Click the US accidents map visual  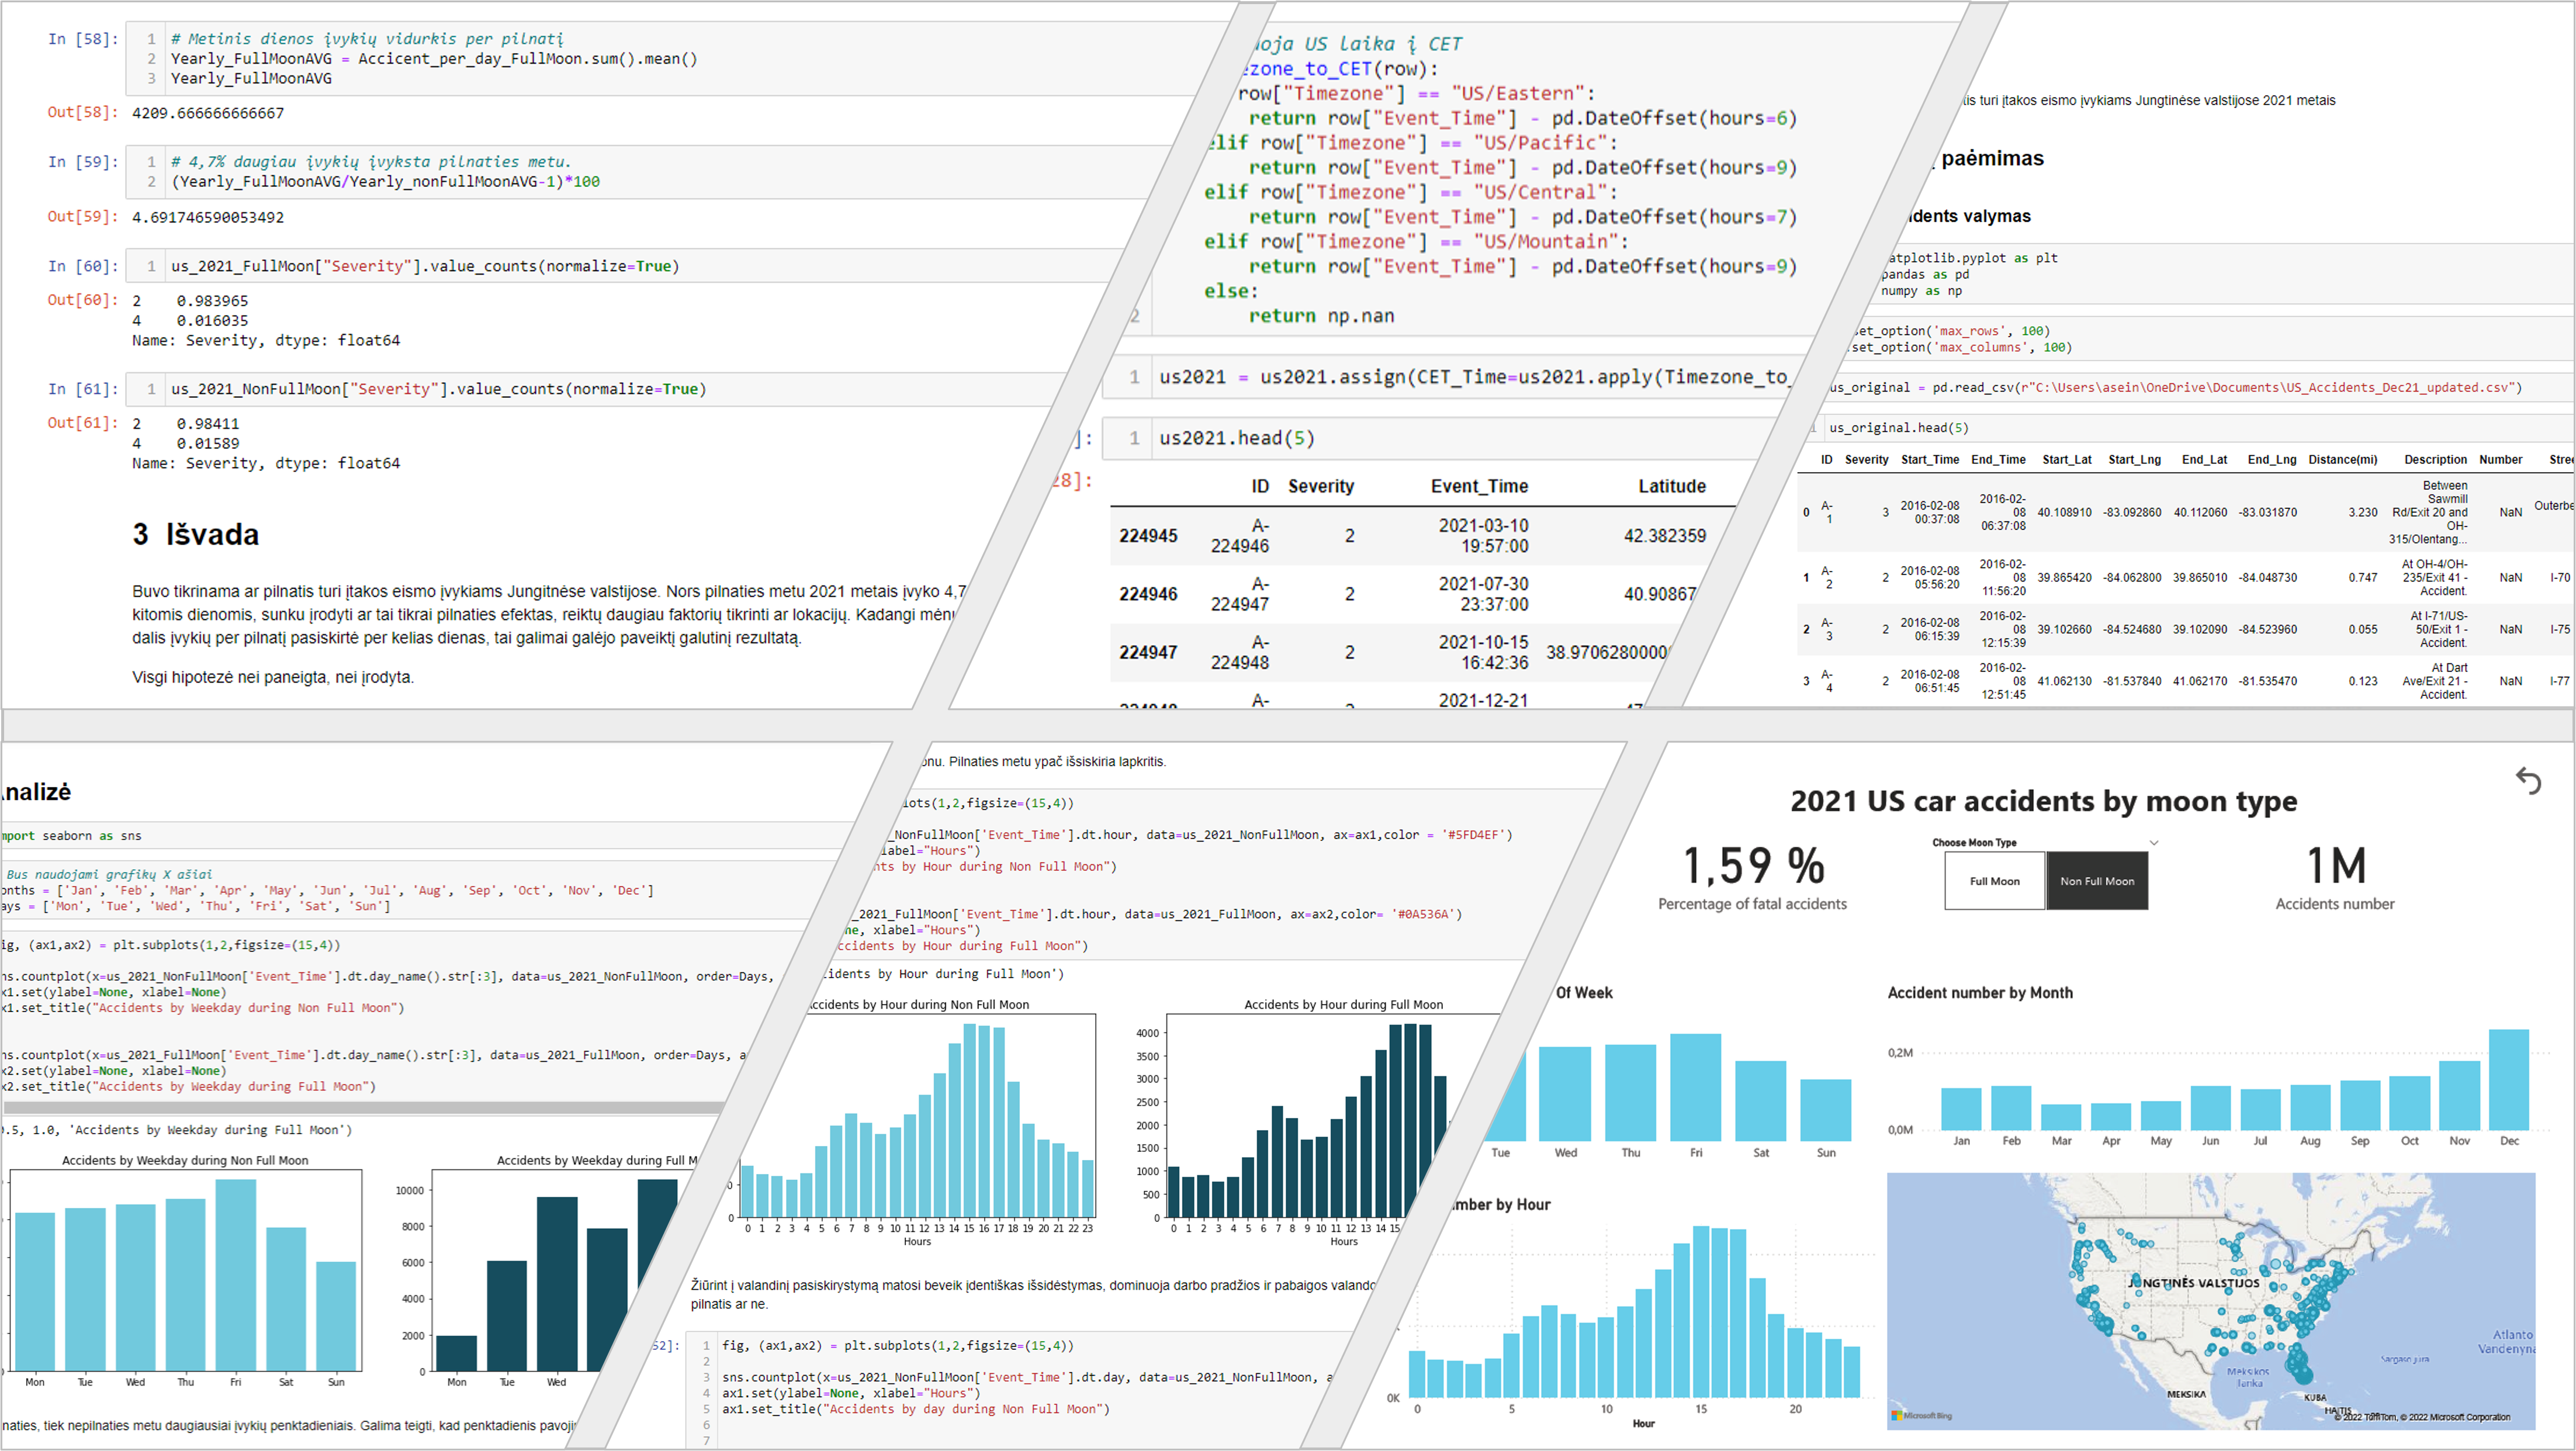(x=2210, y=1300)
